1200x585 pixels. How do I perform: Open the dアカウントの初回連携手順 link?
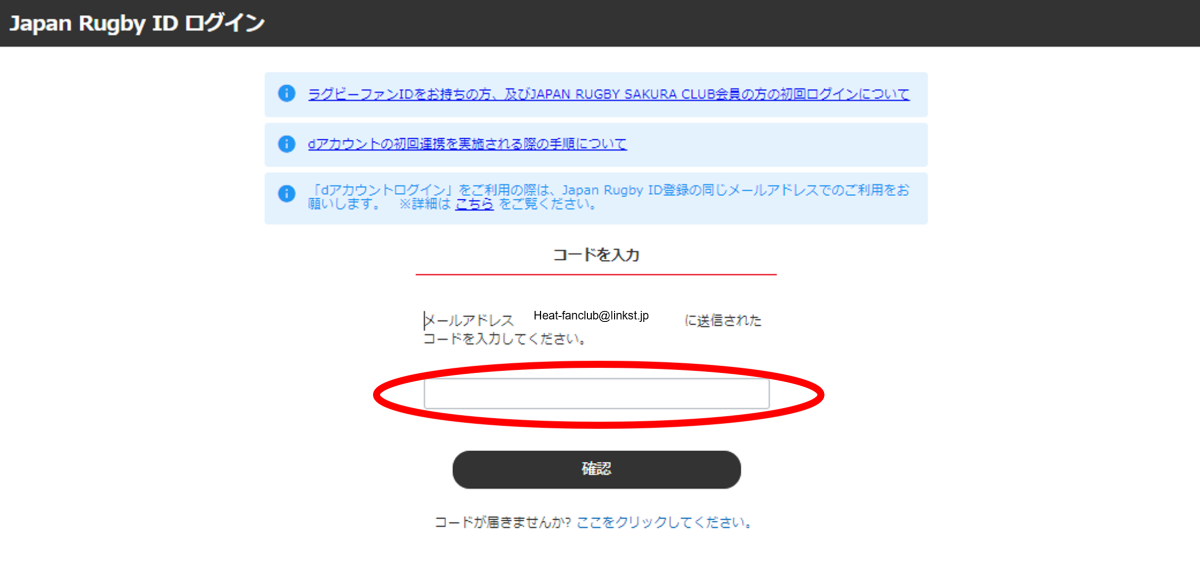[467, 144]
